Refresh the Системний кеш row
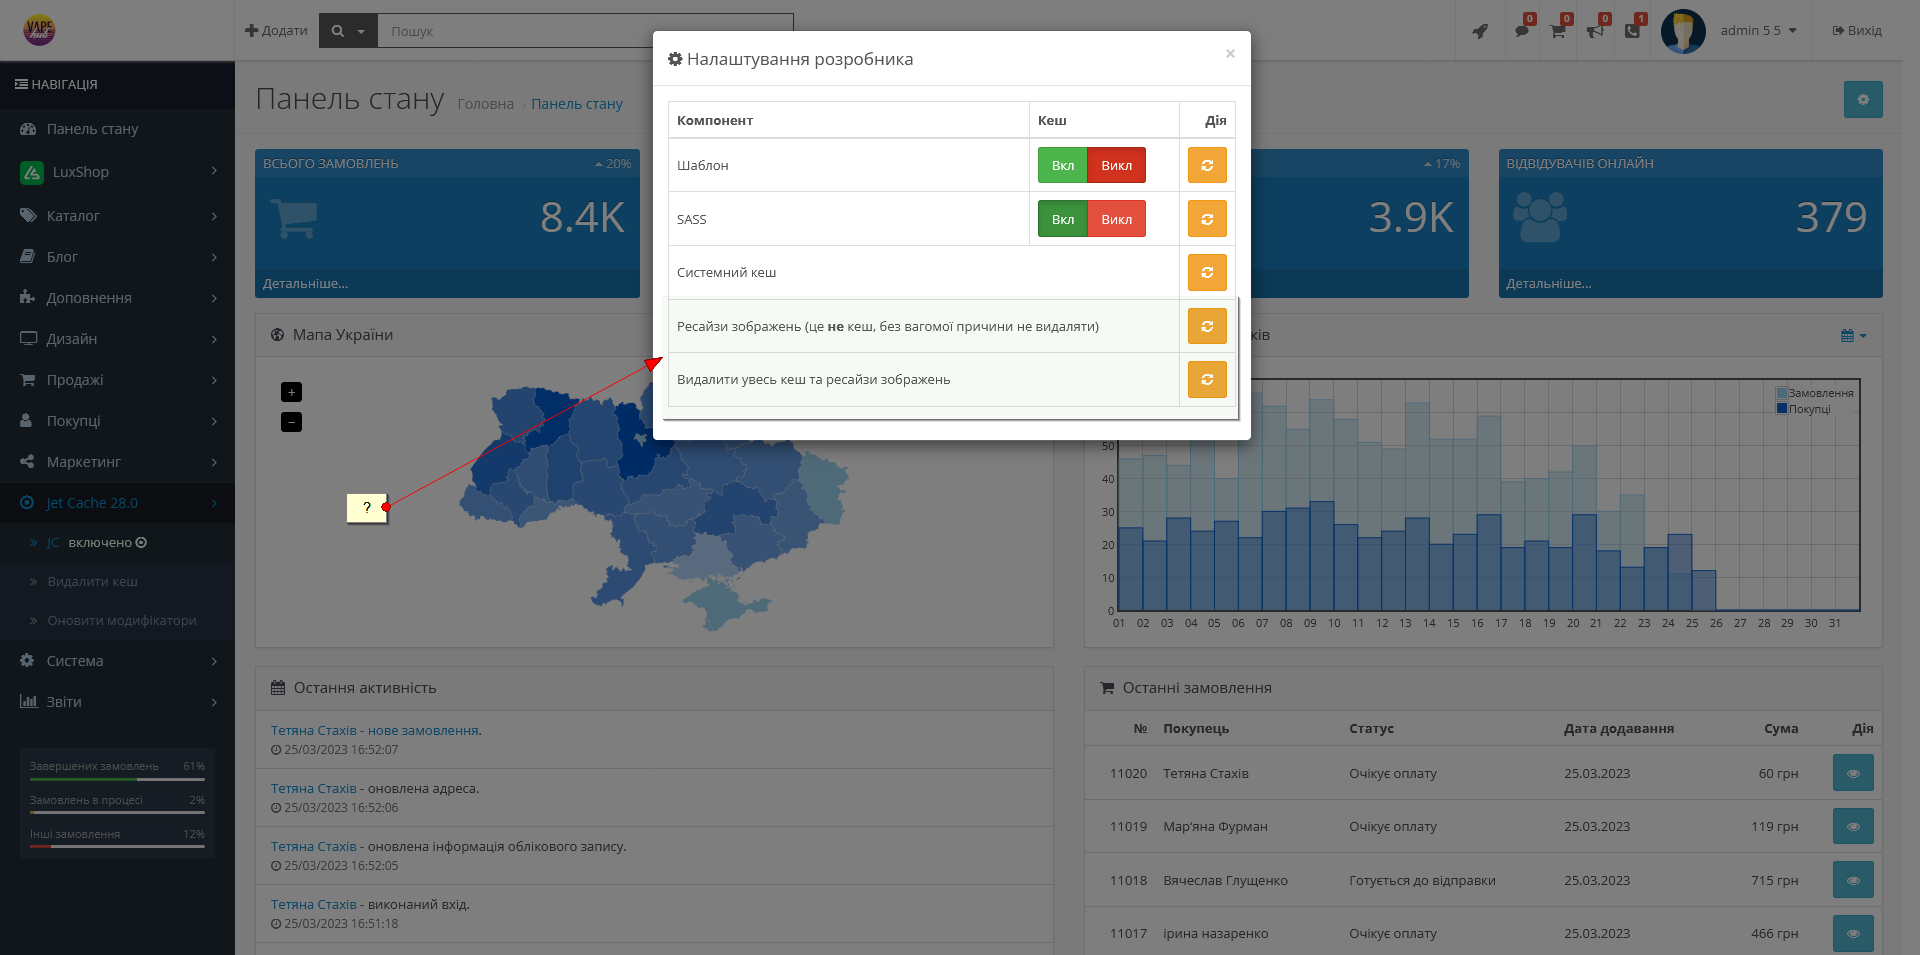The image size is (1920, 955). (1207, 272)
